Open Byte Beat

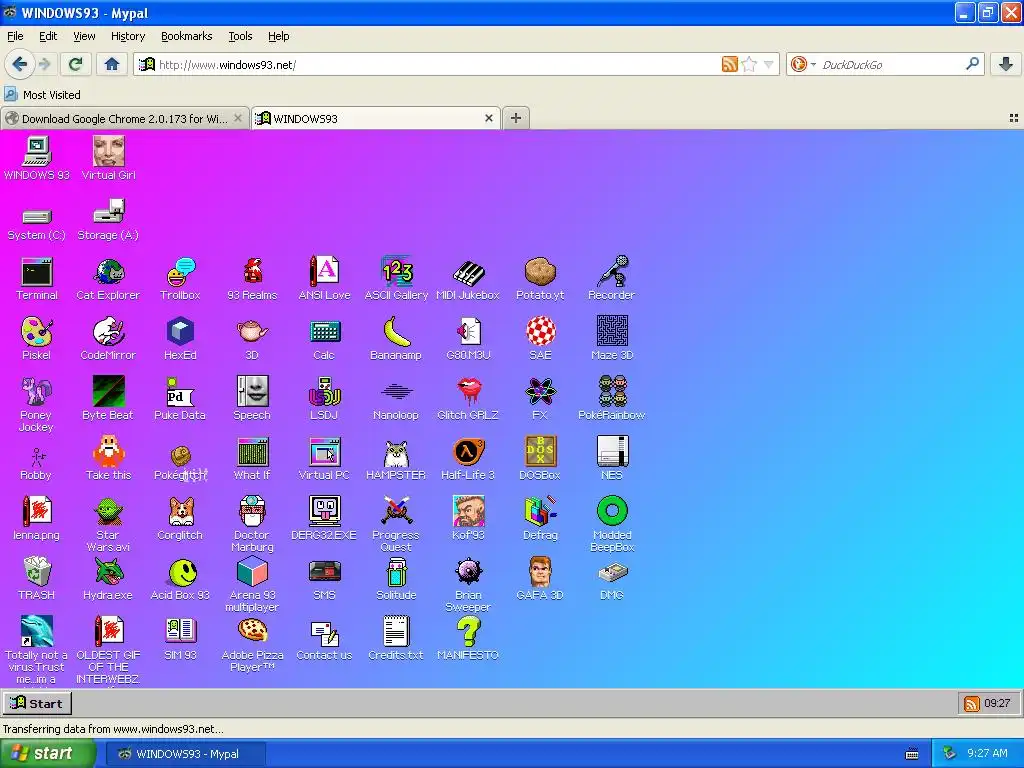108,399
